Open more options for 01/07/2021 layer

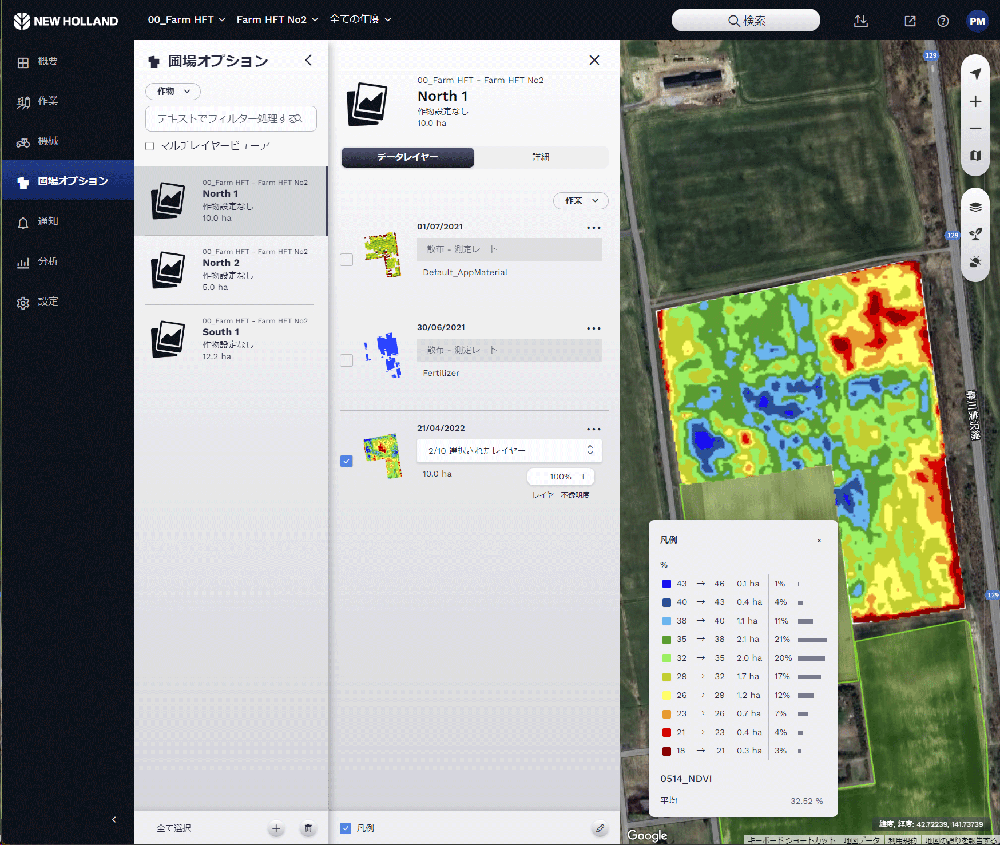[594, 228]
